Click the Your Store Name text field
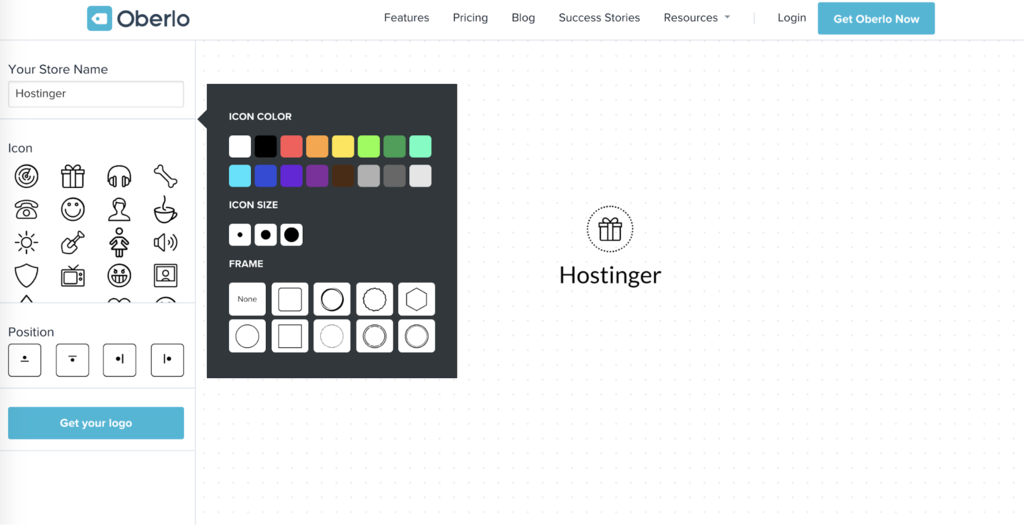Viewport: 1024px width, 525px height. coord(96,94)
